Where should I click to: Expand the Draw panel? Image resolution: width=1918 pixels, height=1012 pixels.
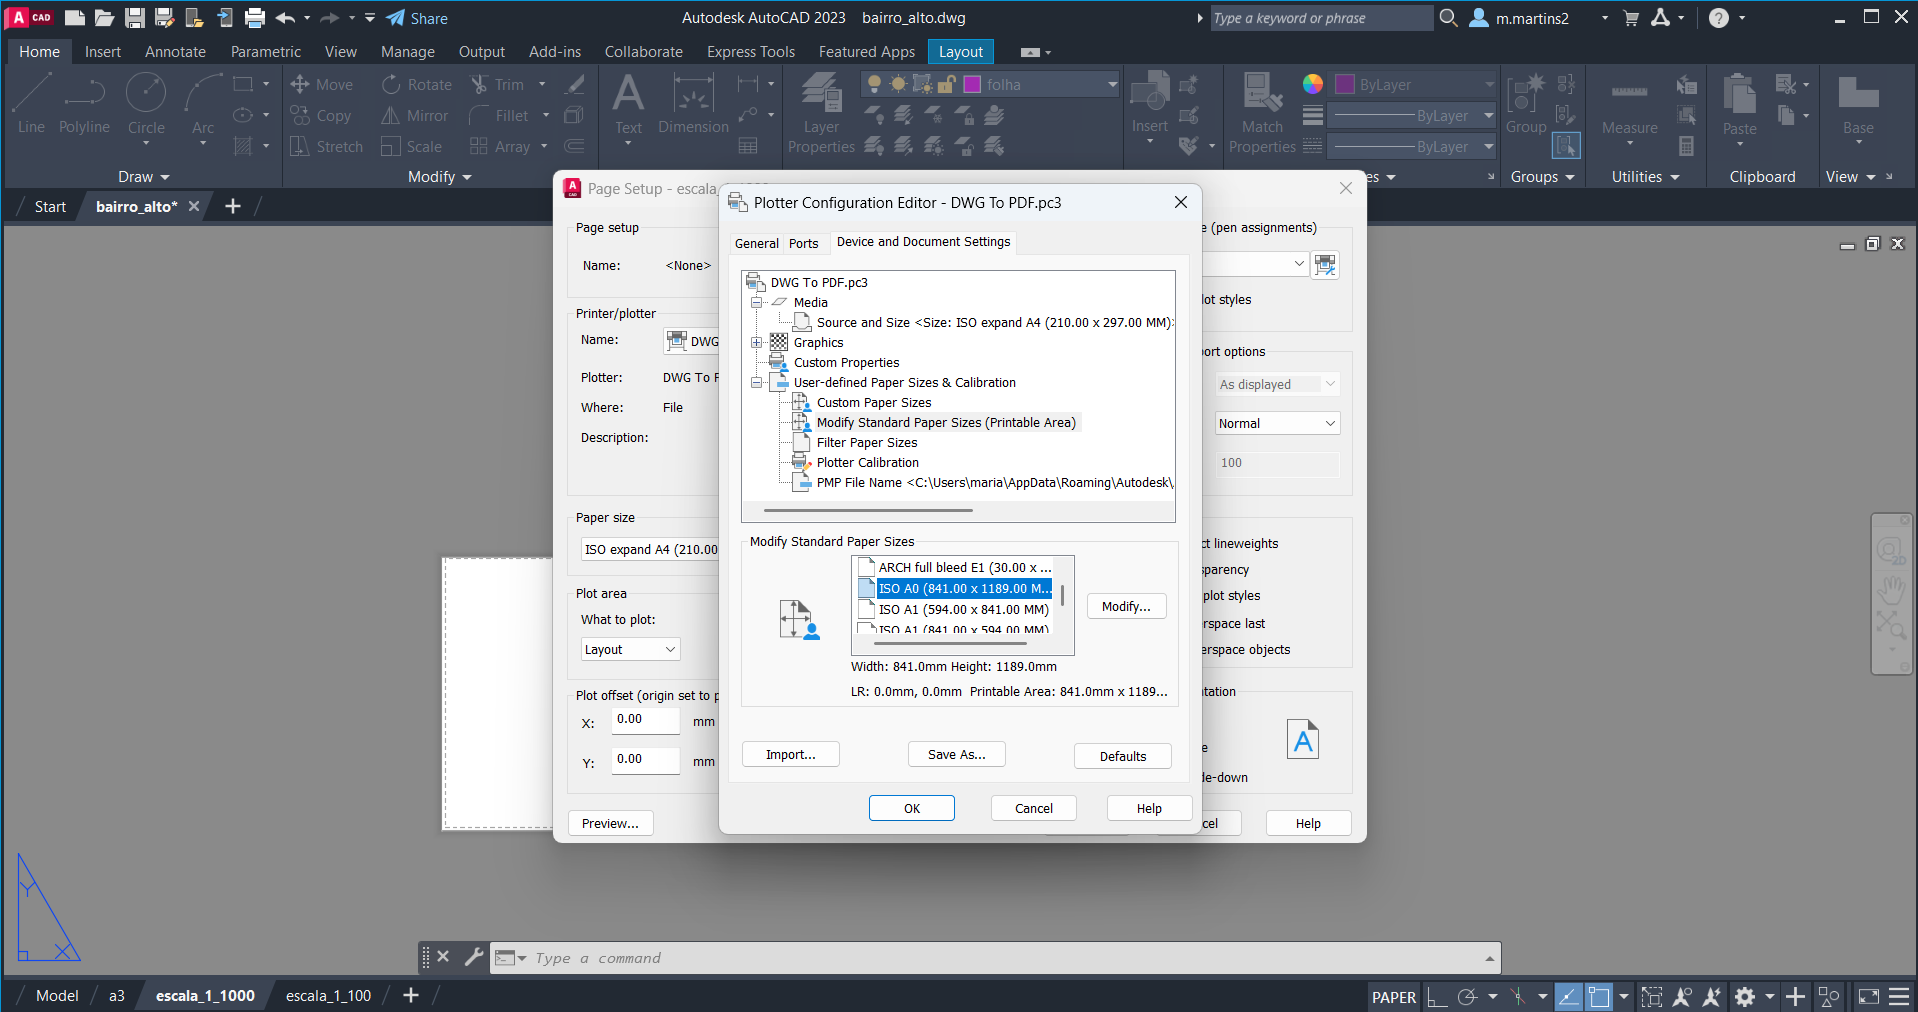[x=144, y=177]
